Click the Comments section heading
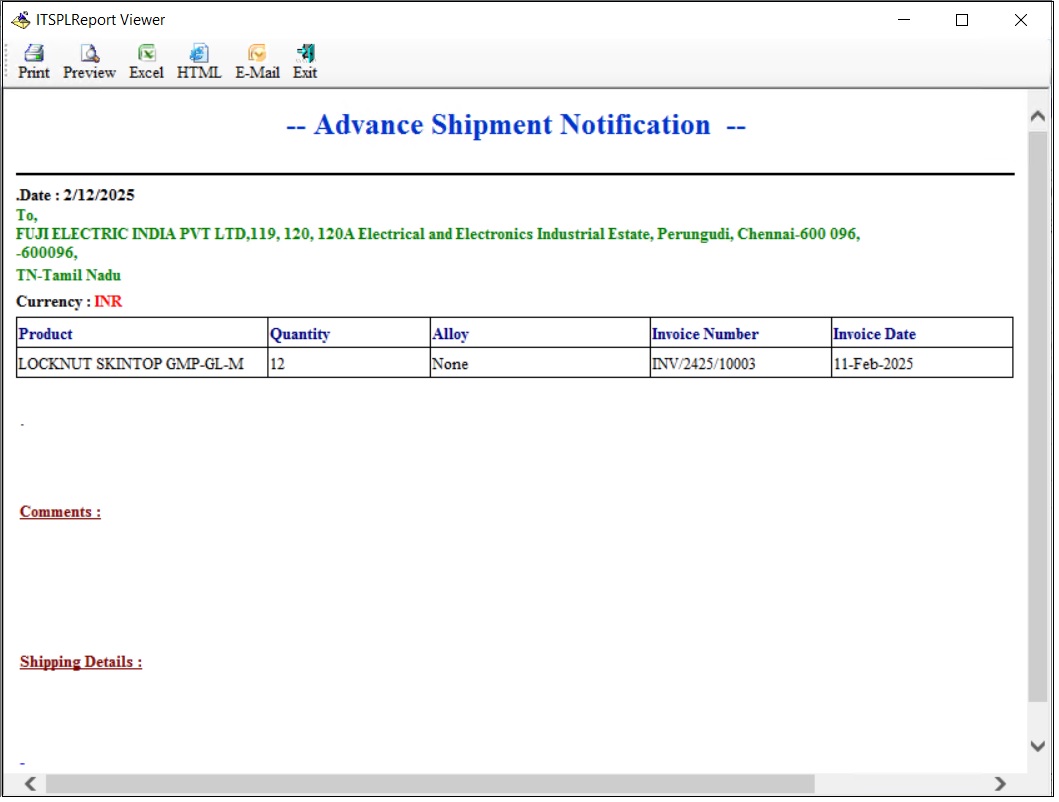The image size is (1059, 802). (x=59, y=511)
